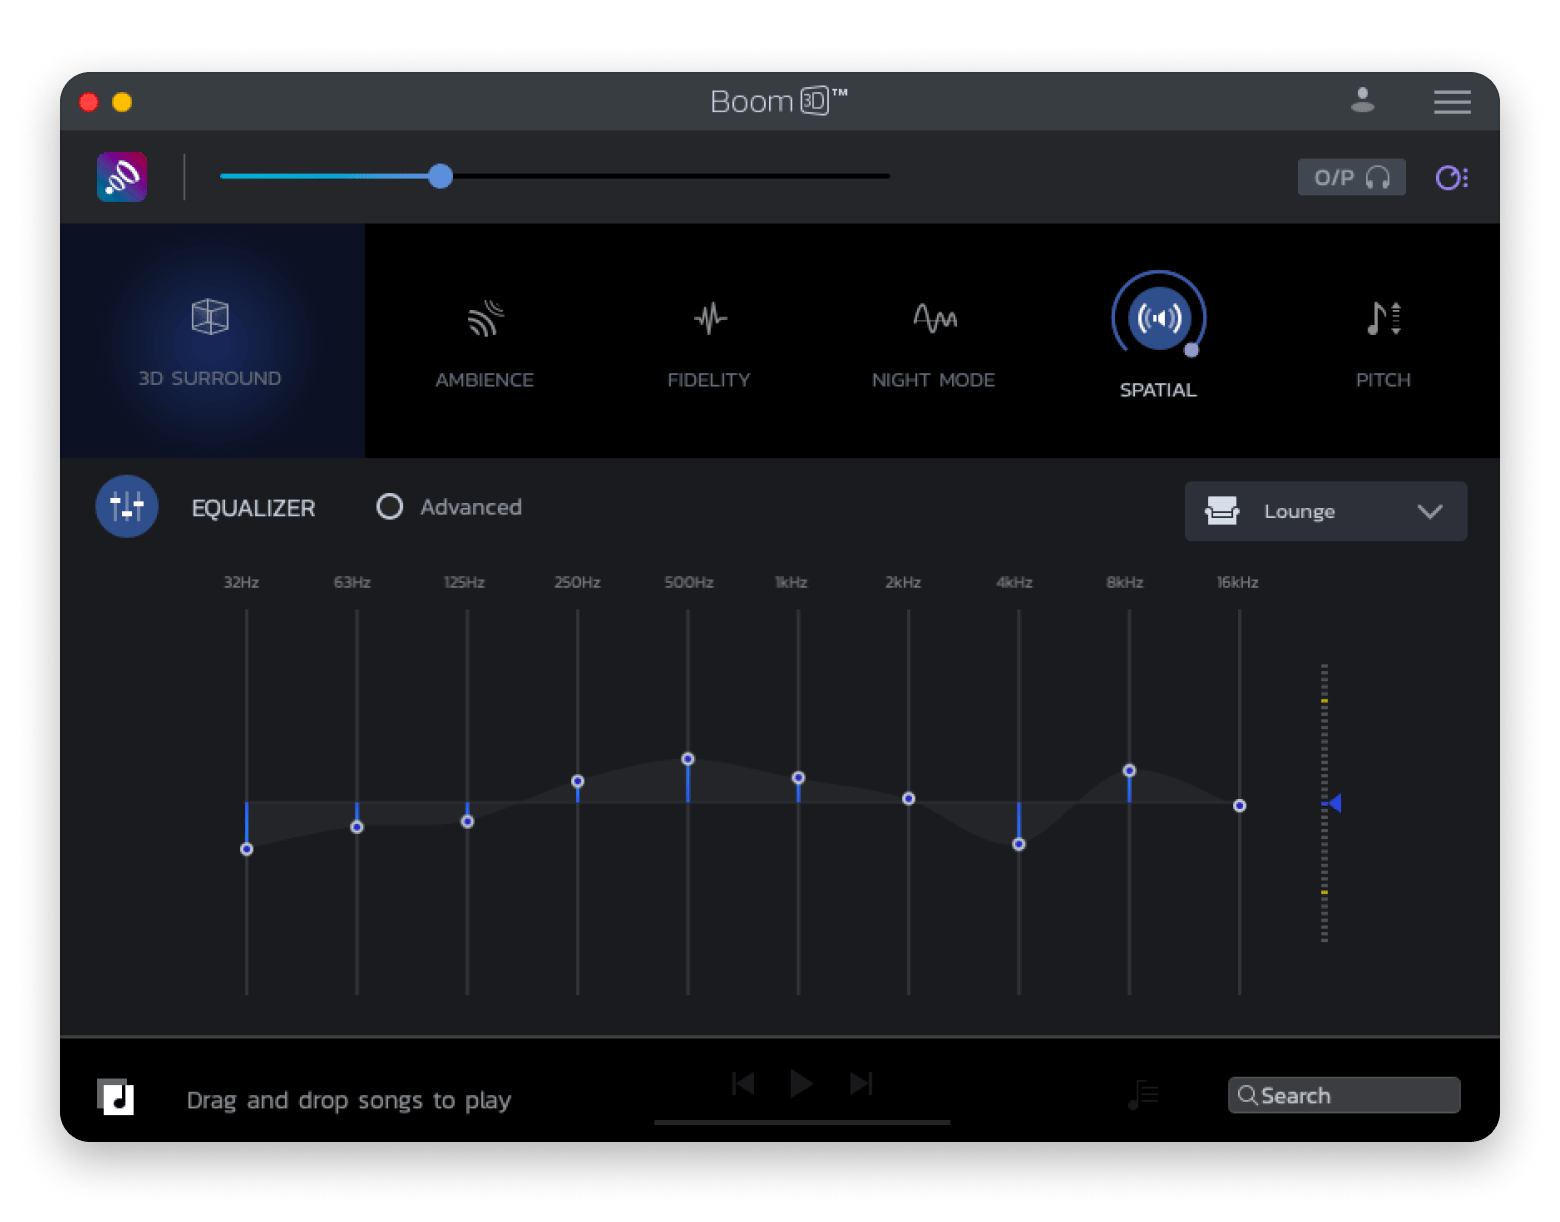Enable the 3D Surround effect
Viewport: 1560px width, 1222px height.
[x=210, y=318]
